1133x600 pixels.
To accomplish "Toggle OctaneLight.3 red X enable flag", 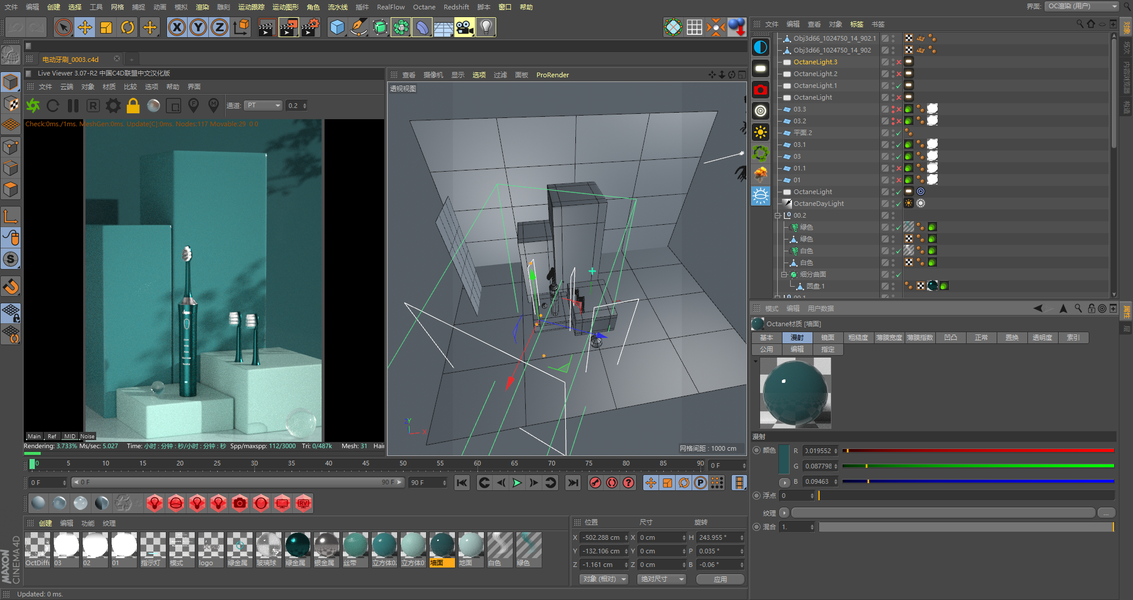I will [x=899, y=62].
